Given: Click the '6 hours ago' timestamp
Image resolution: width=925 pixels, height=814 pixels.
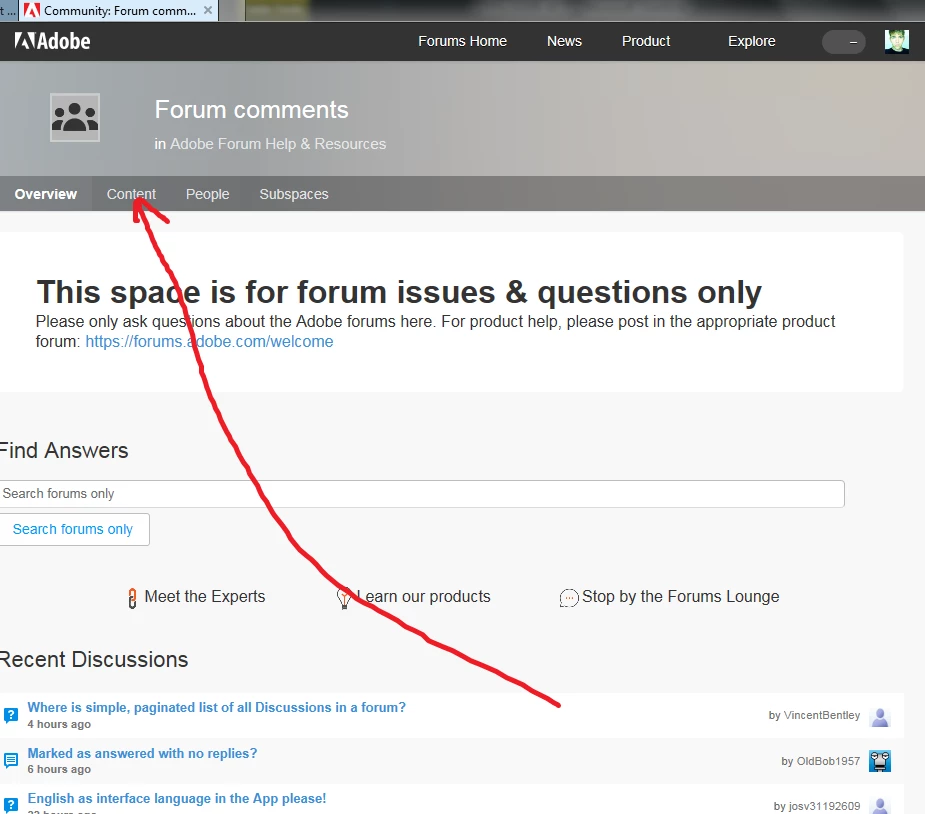Looking at the screenshot, I should coord(59,769).
